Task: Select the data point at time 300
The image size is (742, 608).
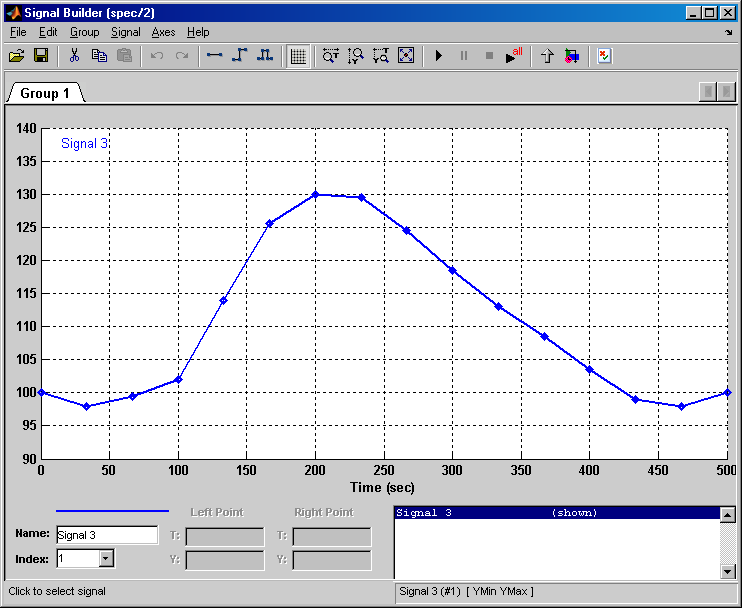Action: [x=452, y=271]
